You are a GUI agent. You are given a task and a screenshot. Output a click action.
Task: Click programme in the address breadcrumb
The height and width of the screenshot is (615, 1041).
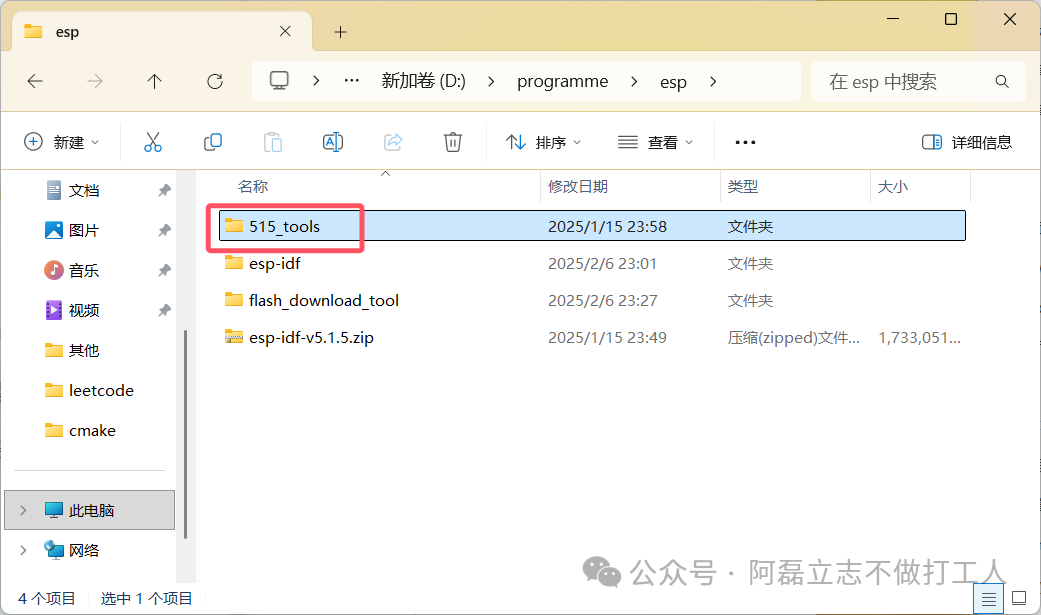[x=562, y=82]
